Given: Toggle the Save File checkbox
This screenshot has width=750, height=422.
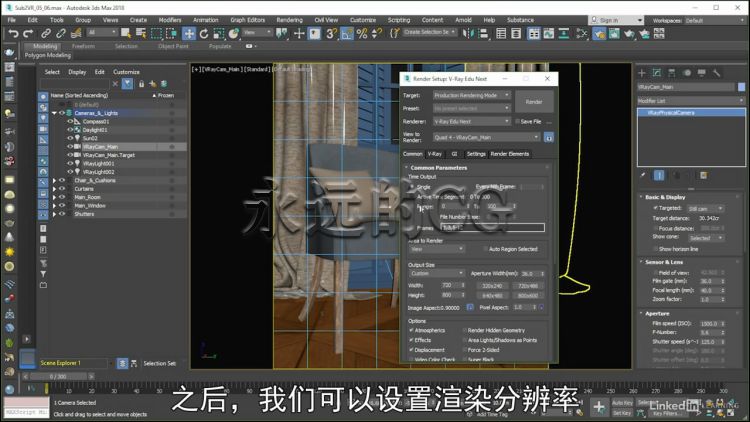Looking at the screenshot, I should [x=518, y=122].
